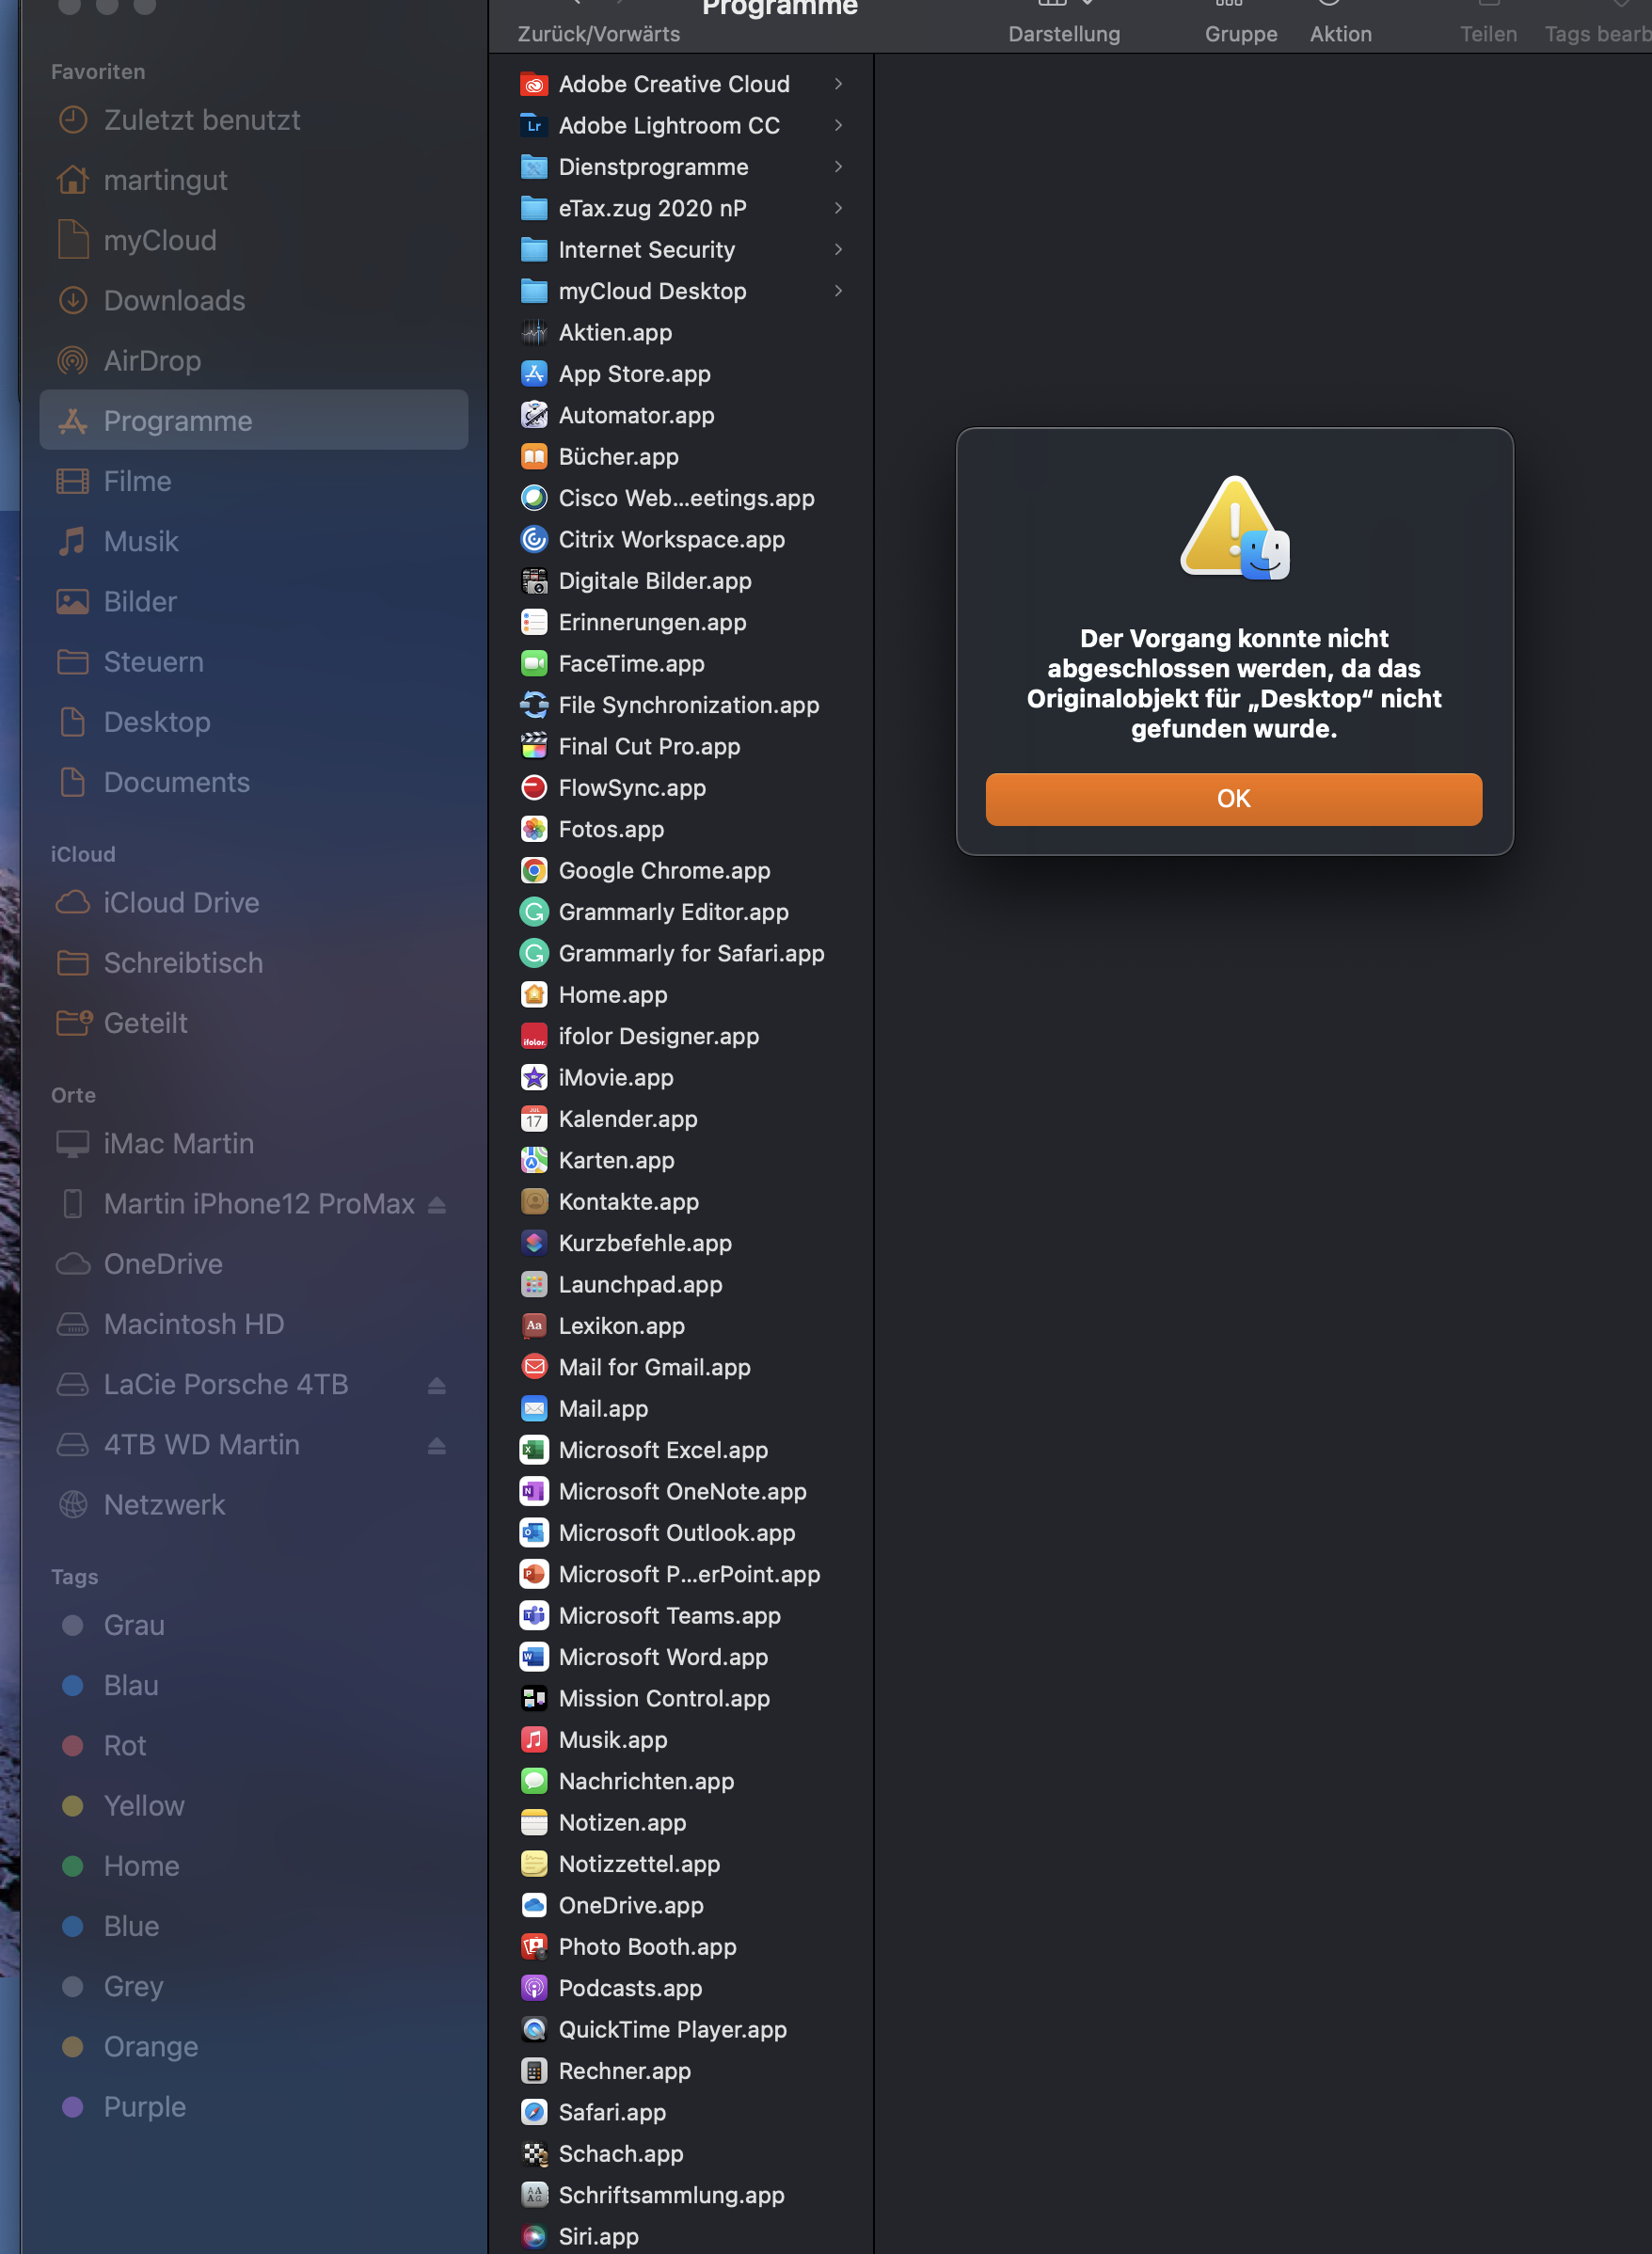
Task: Expand the Adobe Creative Cloud folder chevron
Action: coord(838,84)
